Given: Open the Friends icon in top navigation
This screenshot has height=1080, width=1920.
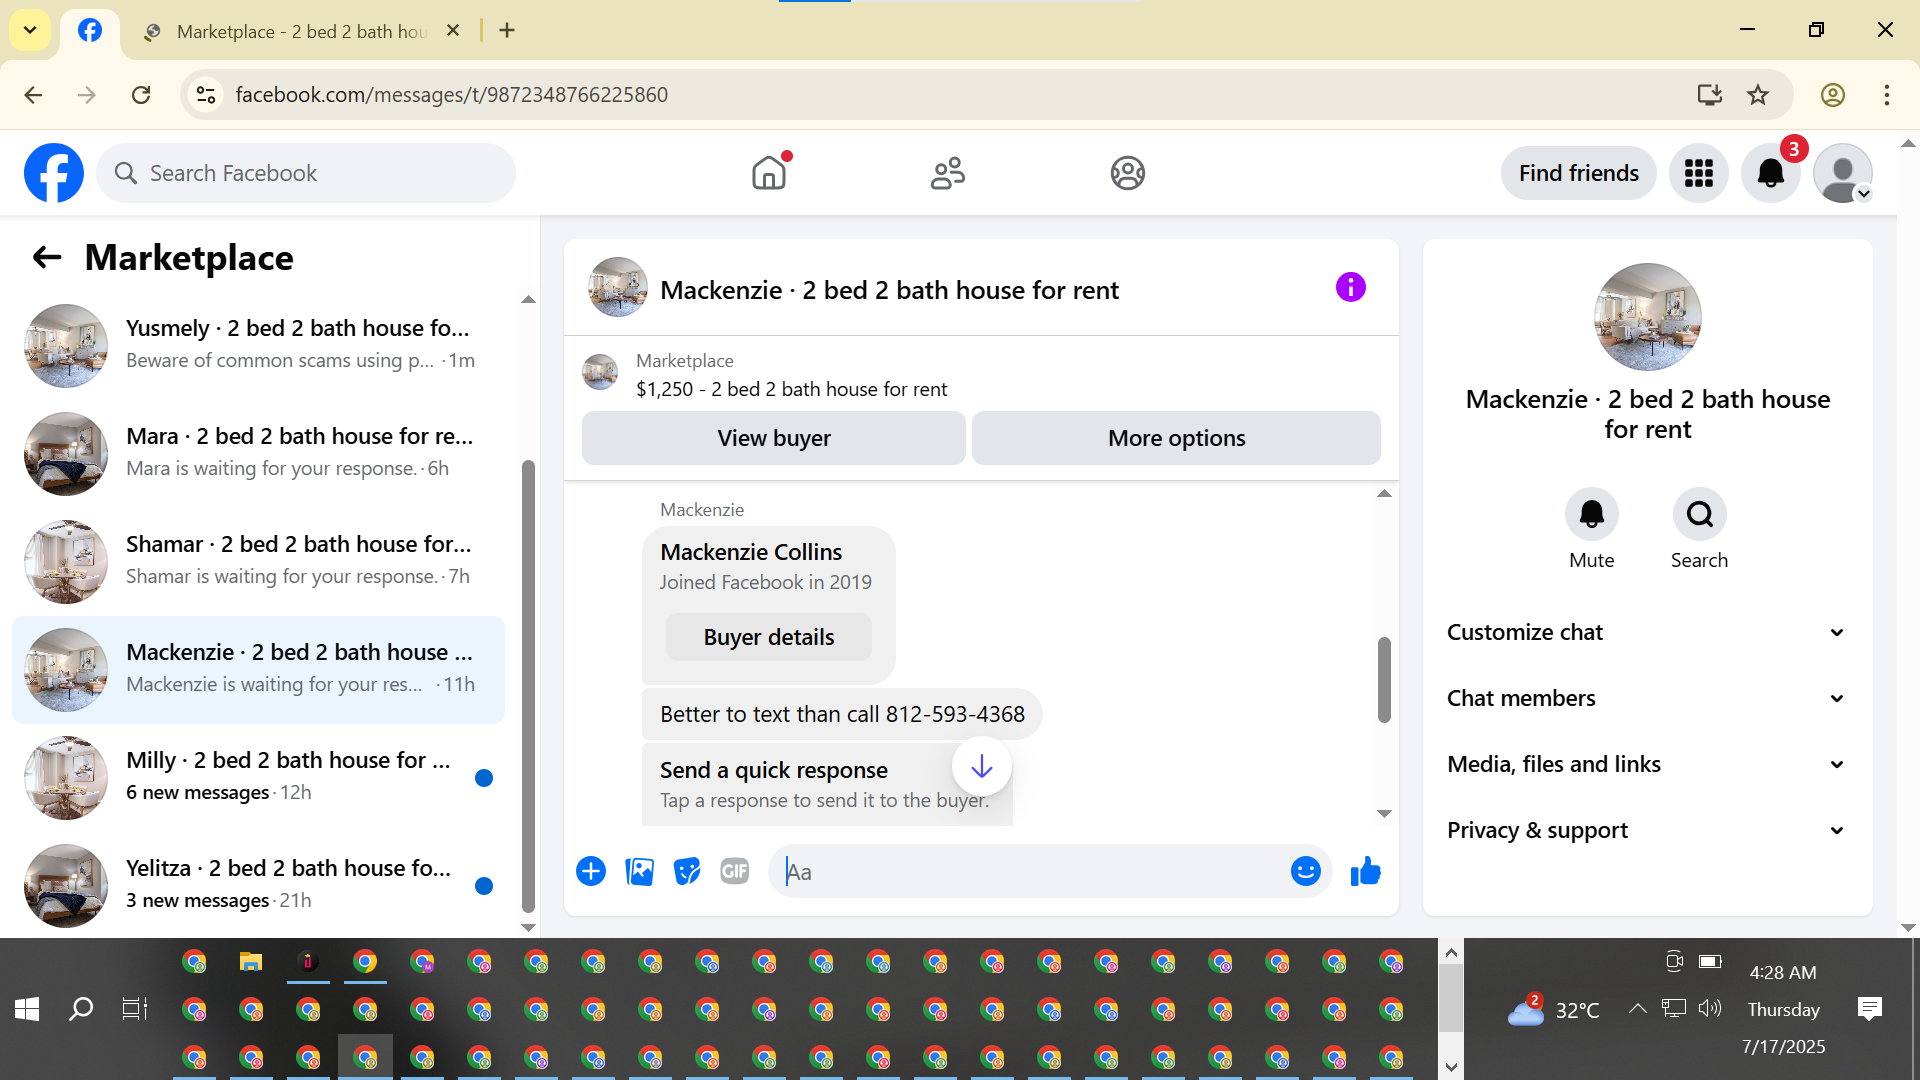Looking at the screenshot, I should pyautogui.click(x=947, y=173).
